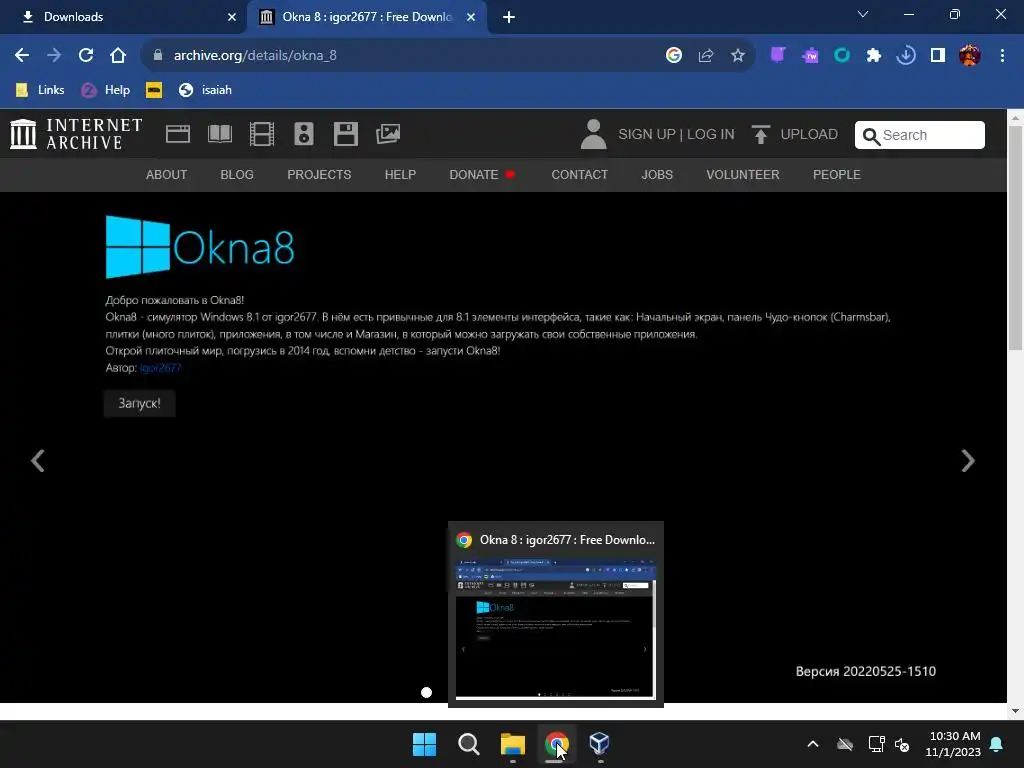Image resolution: width=1024 pixels, height=768 pixels.
Task: Open the JOBS menu item
Action: 657,175
